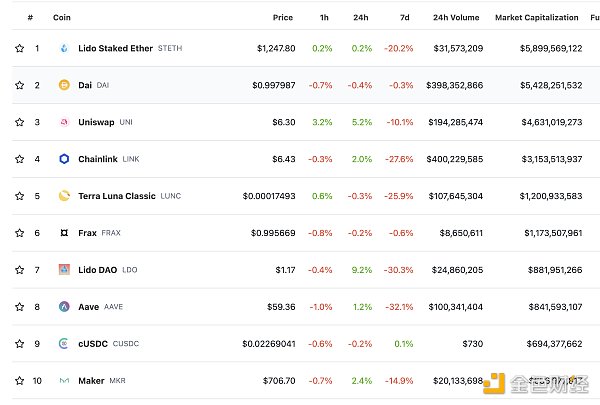Star the Uniswap row
Image resolution: width=600 pixels, height=405 pixels.
[20, 122]
